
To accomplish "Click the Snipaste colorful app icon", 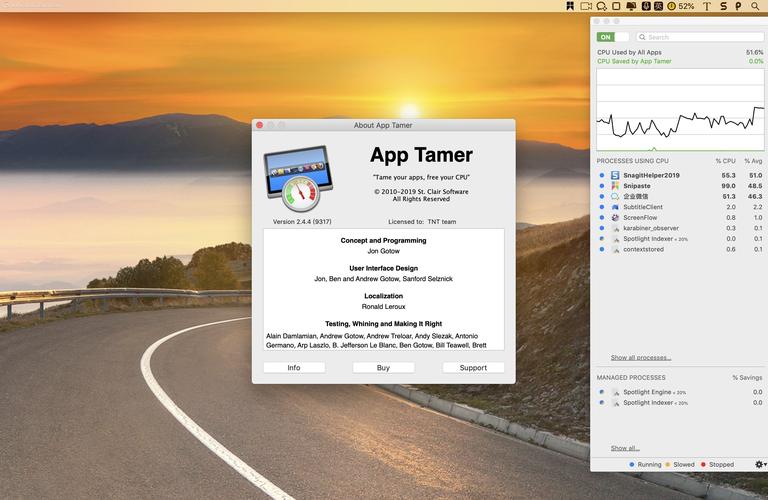I will click(615, 186).
